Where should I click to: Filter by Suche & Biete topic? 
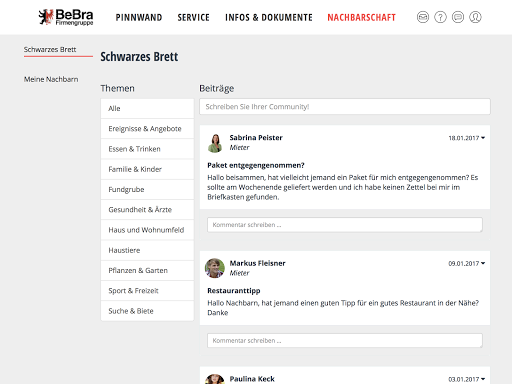click(x=147, y=311)
